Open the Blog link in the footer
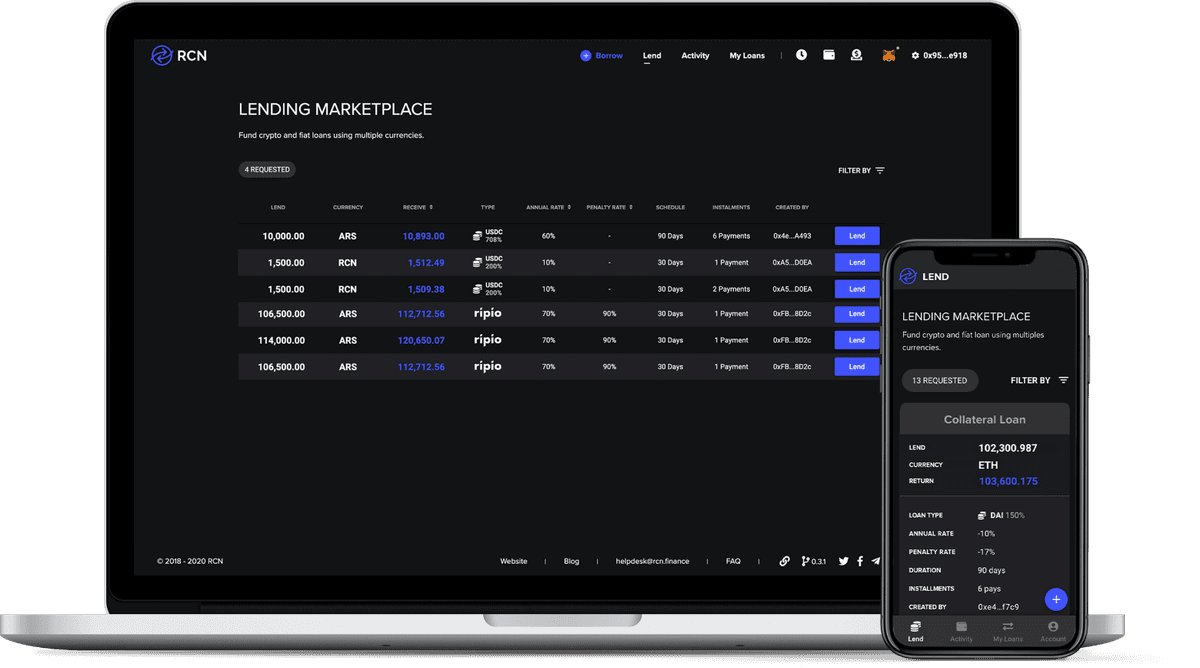1200x668 pixels. click(x=571, y=561)
